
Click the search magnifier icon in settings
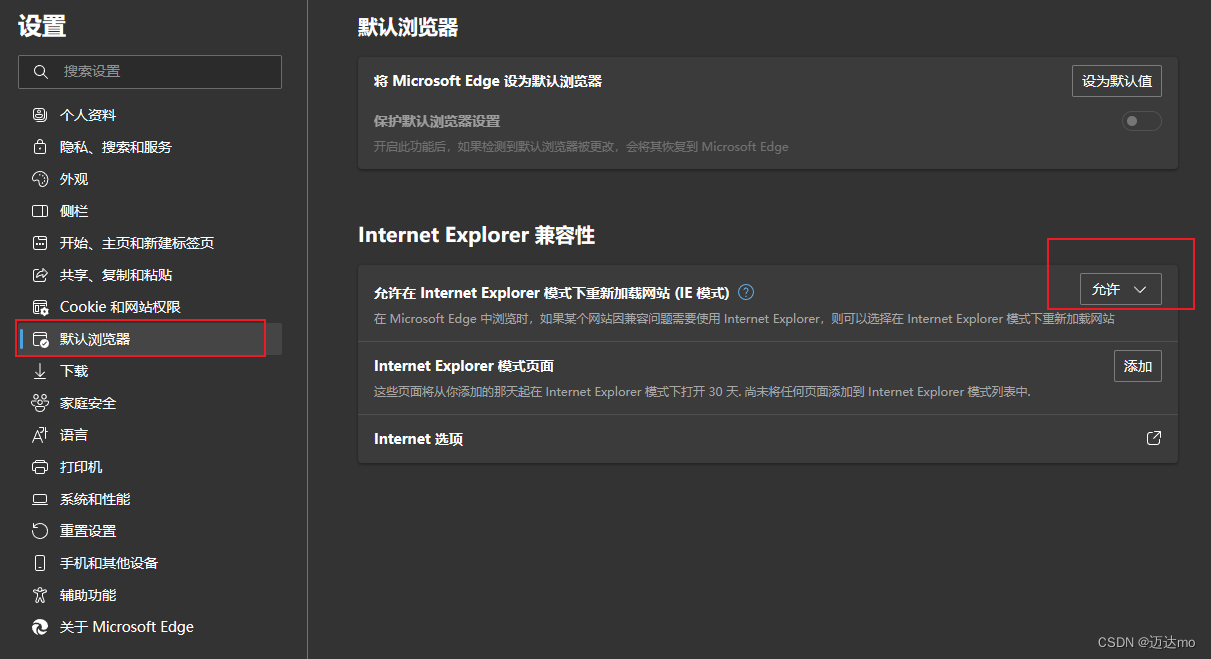pos(41,72)
